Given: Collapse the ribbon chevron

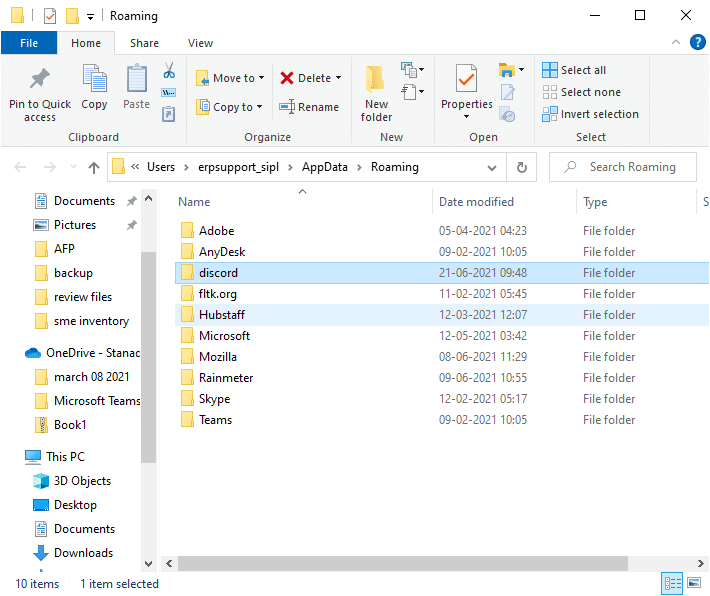Looking at the screenshot, I should tap(676, 43).
